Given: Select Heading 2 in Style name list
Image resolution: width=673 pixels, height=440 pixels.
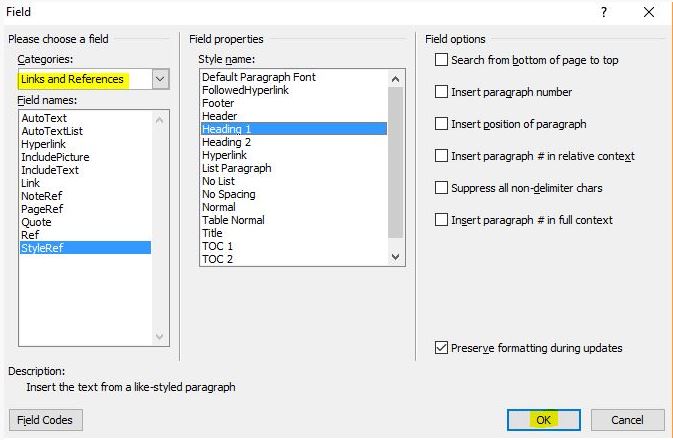Looking at the screenshot, I should pyautogui.click(x=226, y=142).
